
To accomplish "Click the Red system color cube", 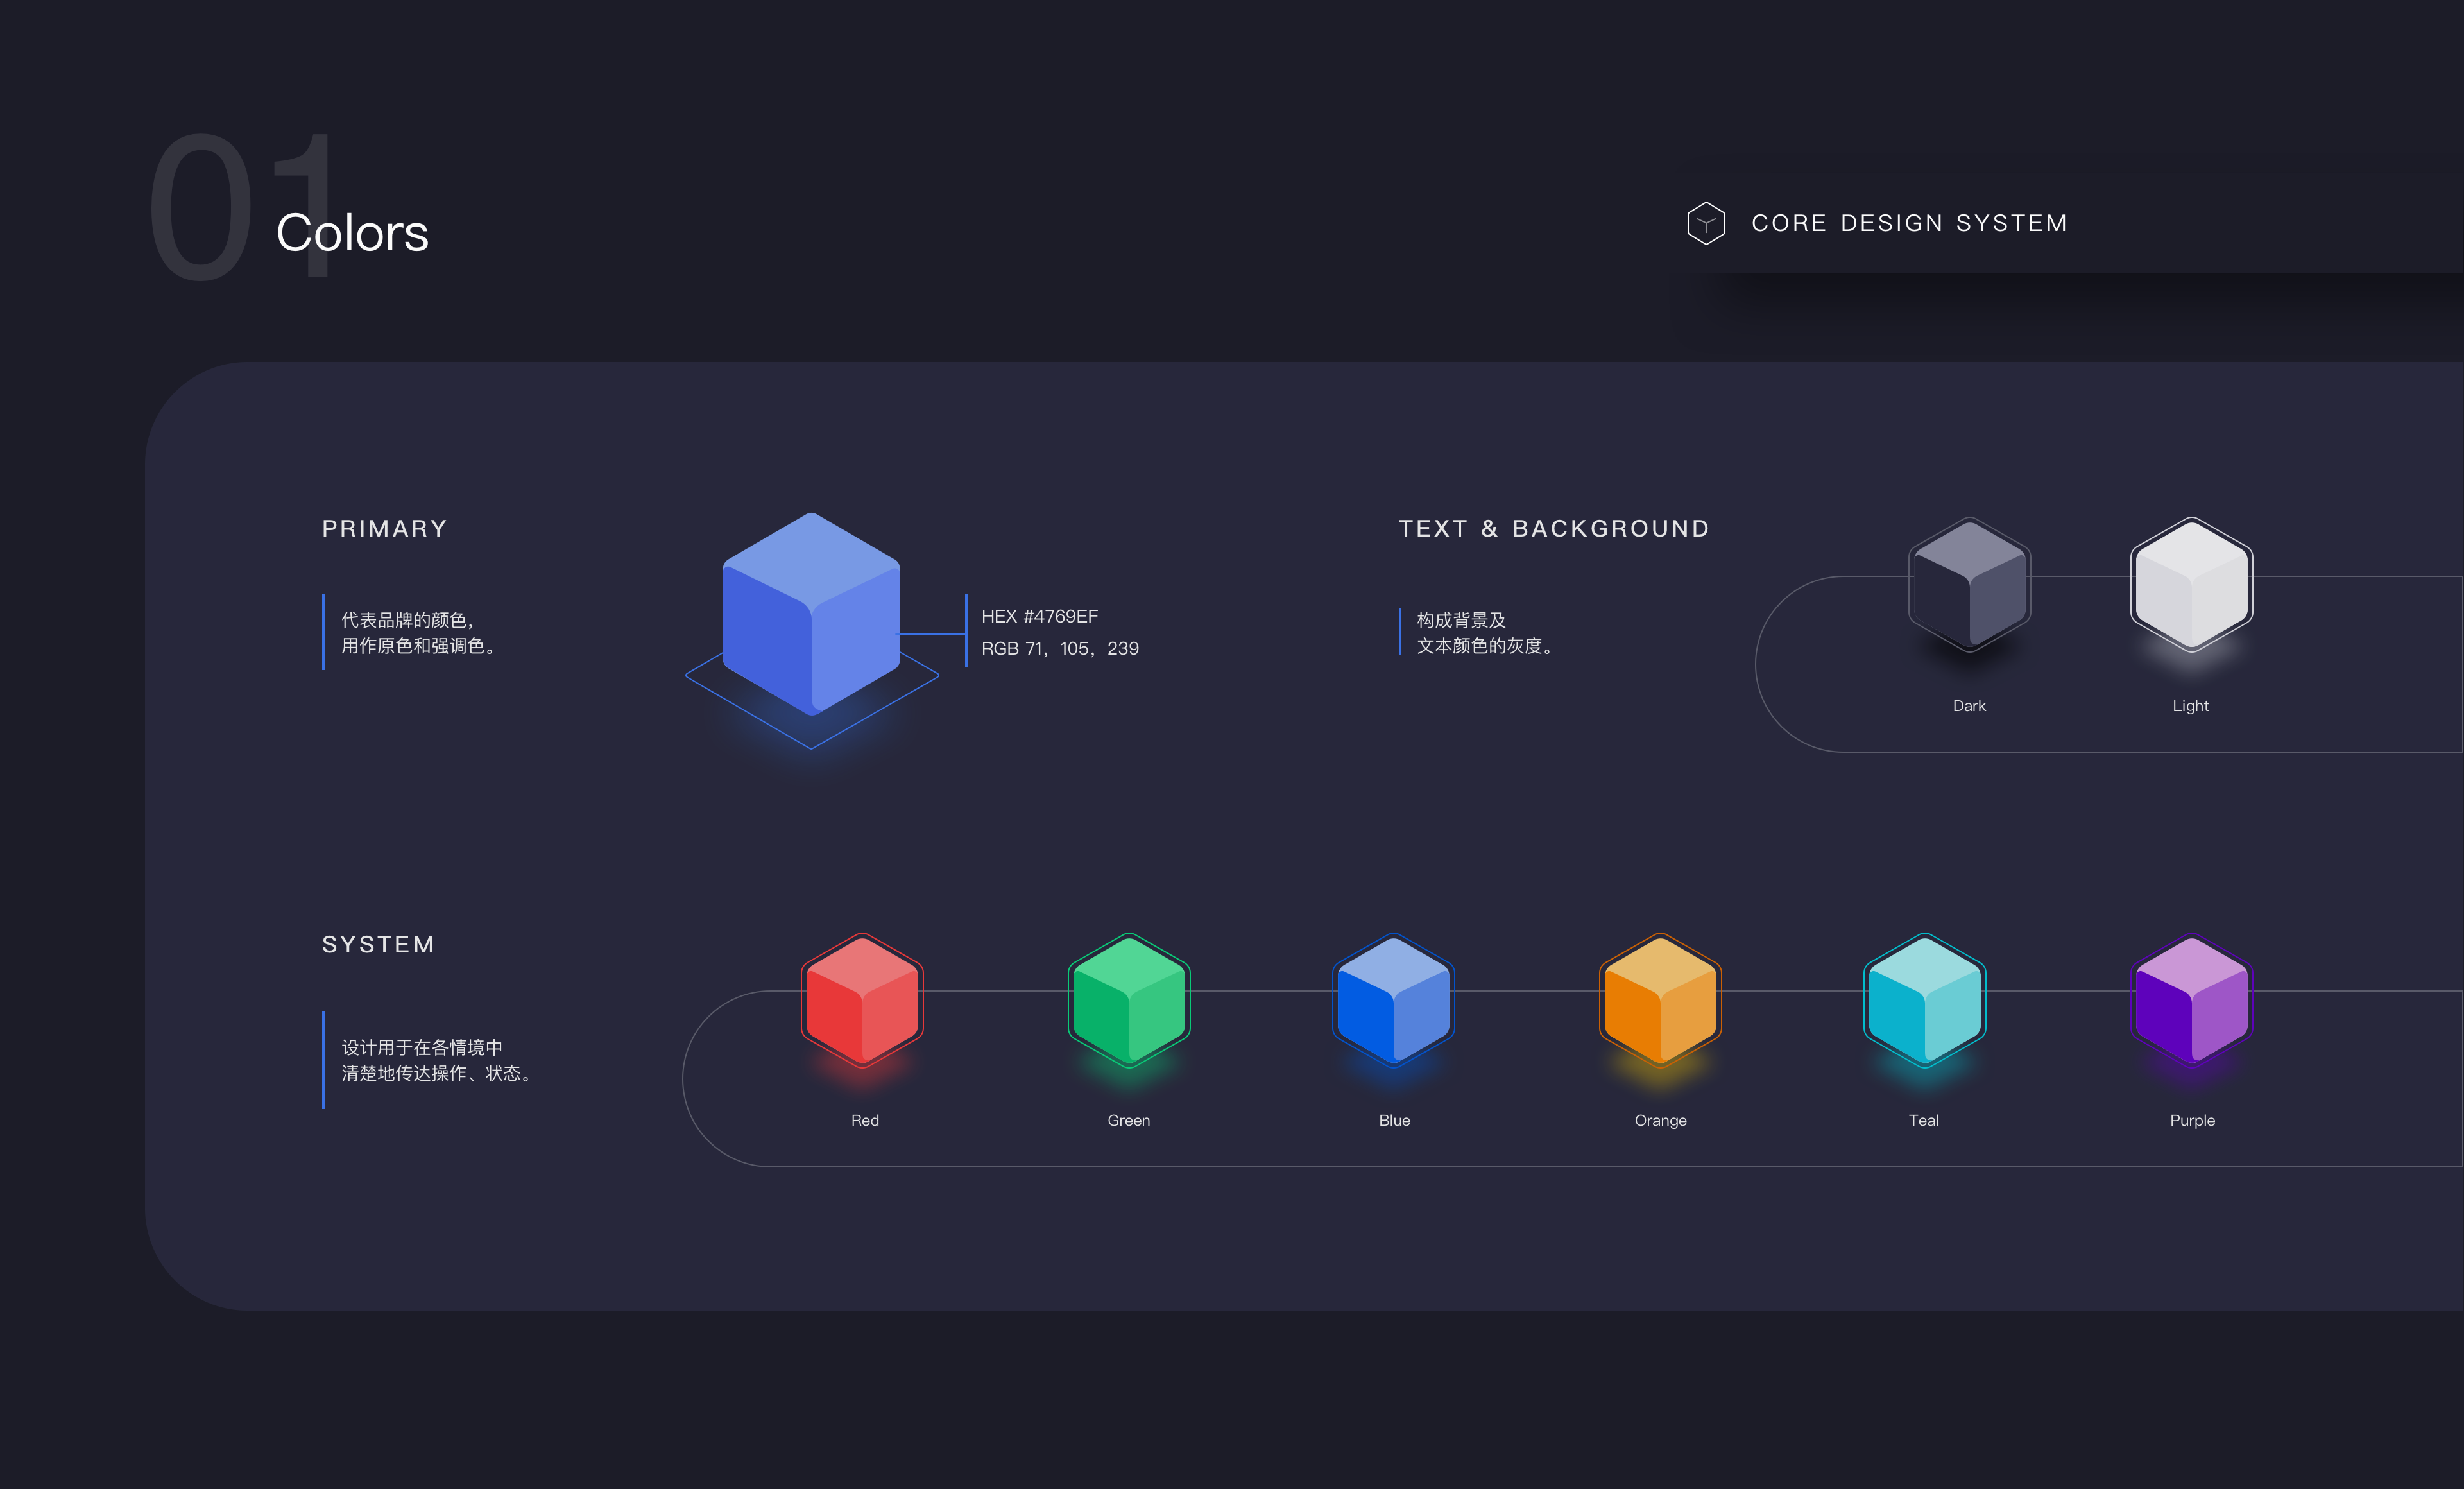I will coord(862,1000).
